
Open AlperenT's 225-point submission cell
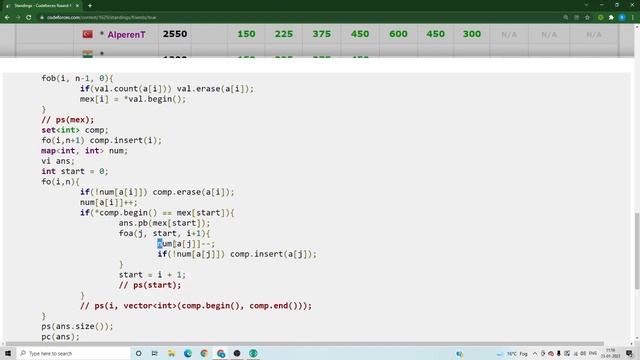(284, 34)
